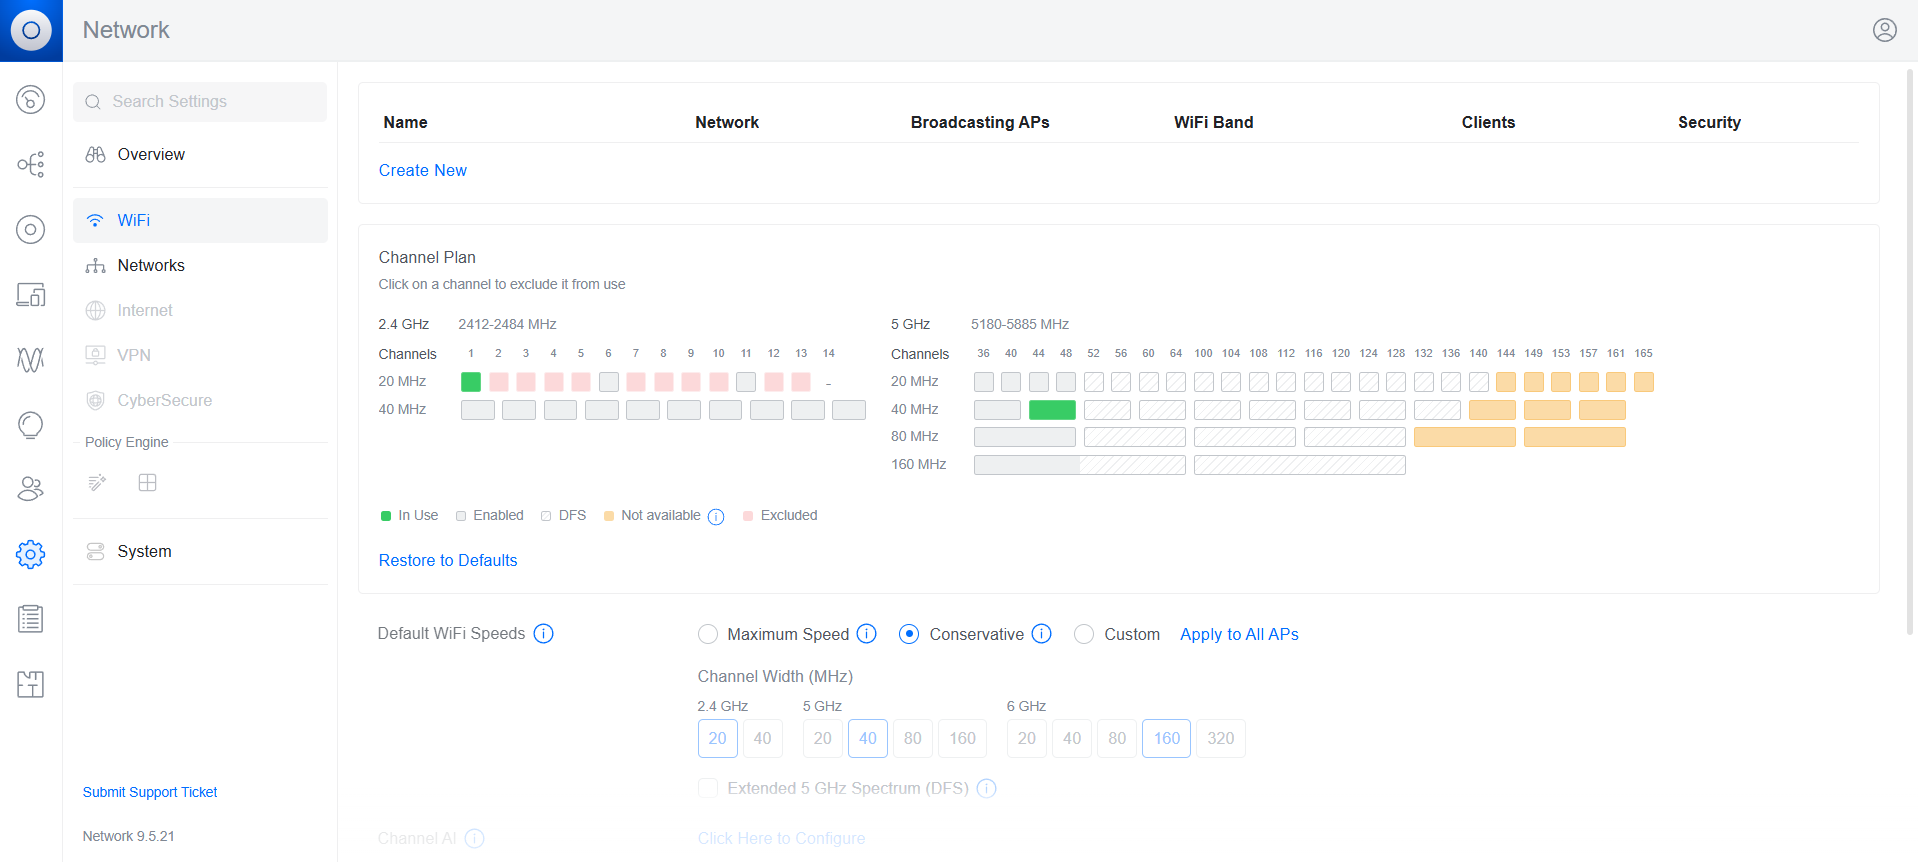Enable Extended 5 GHz Spectrum (DFS) checkbox
1918x862 pixels.
[x=708, y=788]
